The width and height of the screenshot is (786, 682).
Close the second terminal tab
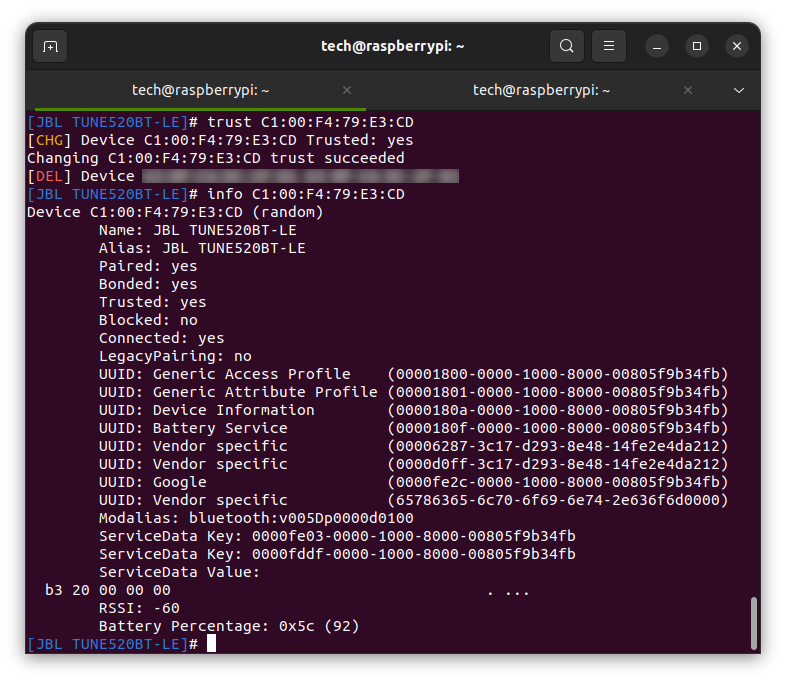point(688,90)
